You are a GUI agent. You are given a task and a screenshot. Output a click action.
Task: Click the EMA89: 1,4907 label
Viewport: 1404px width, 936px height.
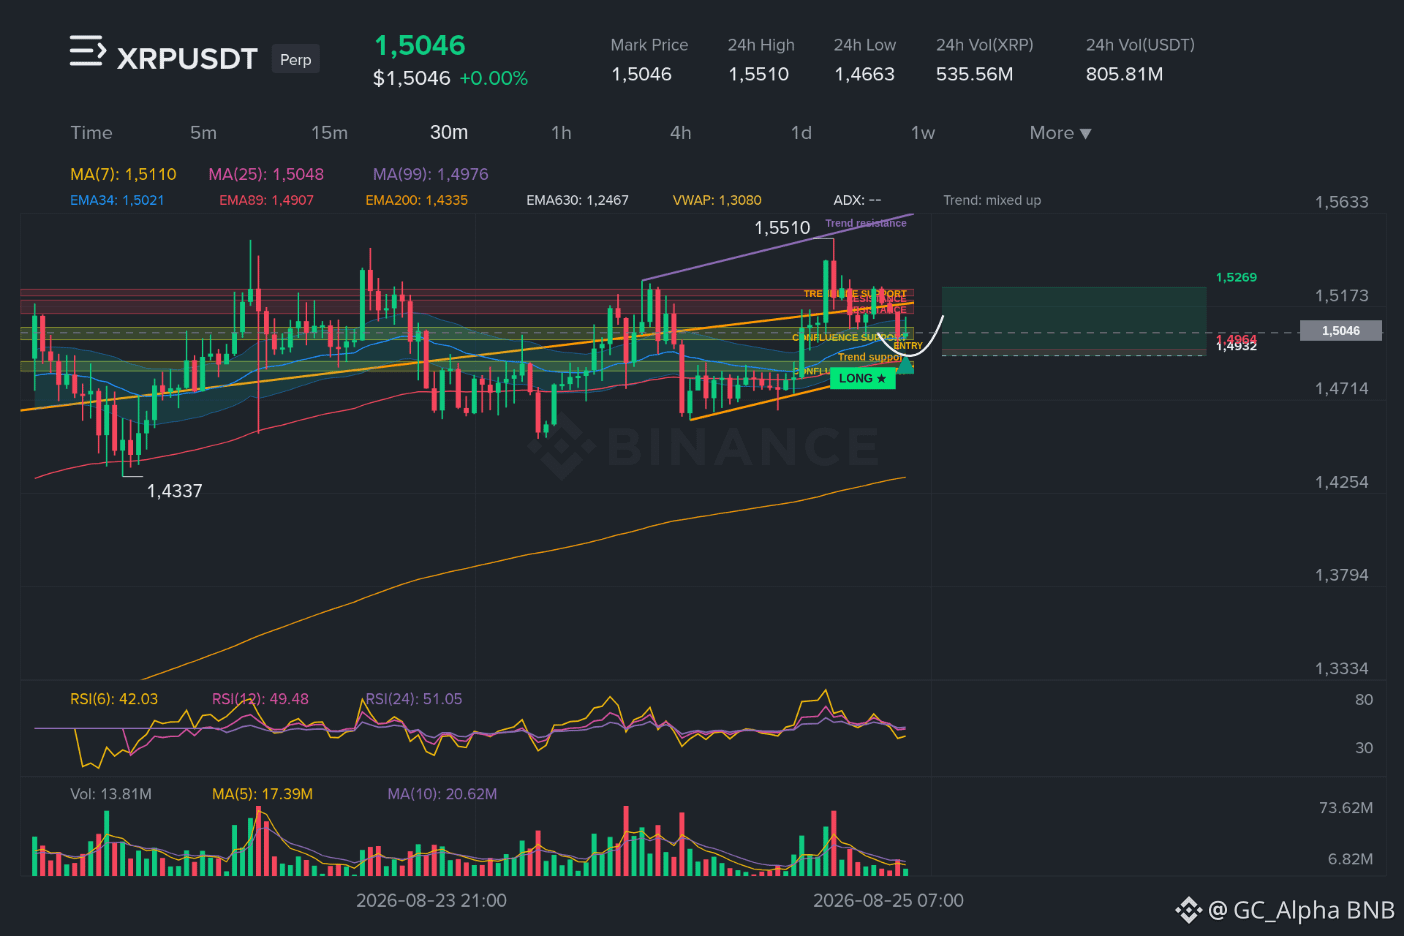pyautogui.click(x=266, y=200)
